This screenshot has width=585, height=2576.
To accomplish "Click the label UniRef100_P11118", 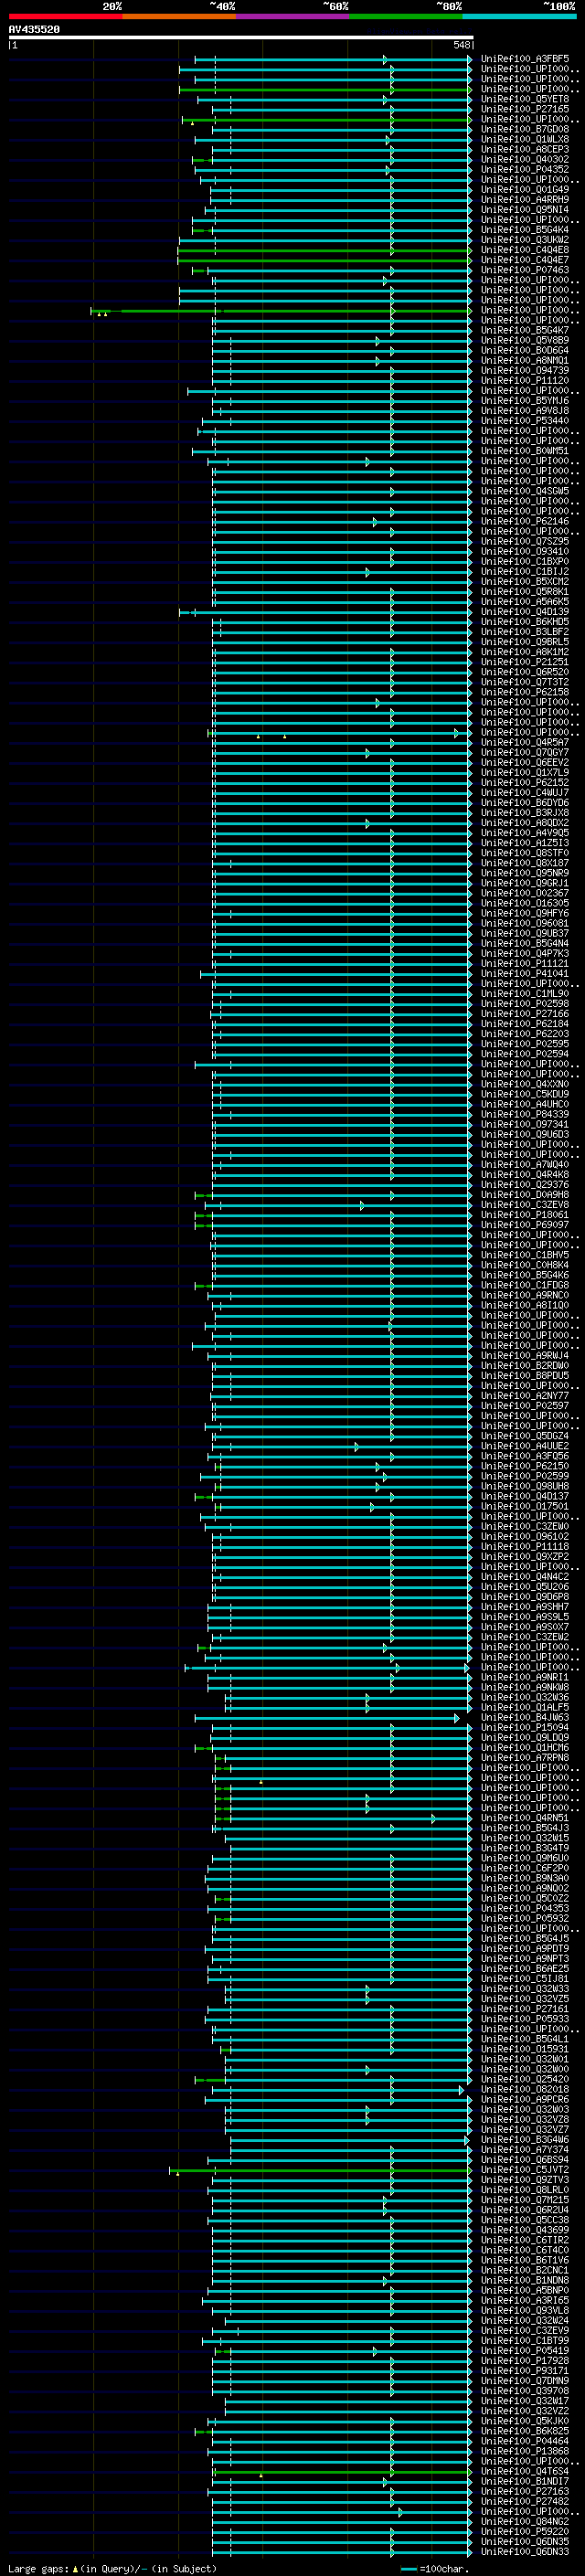I will 524,1547.
